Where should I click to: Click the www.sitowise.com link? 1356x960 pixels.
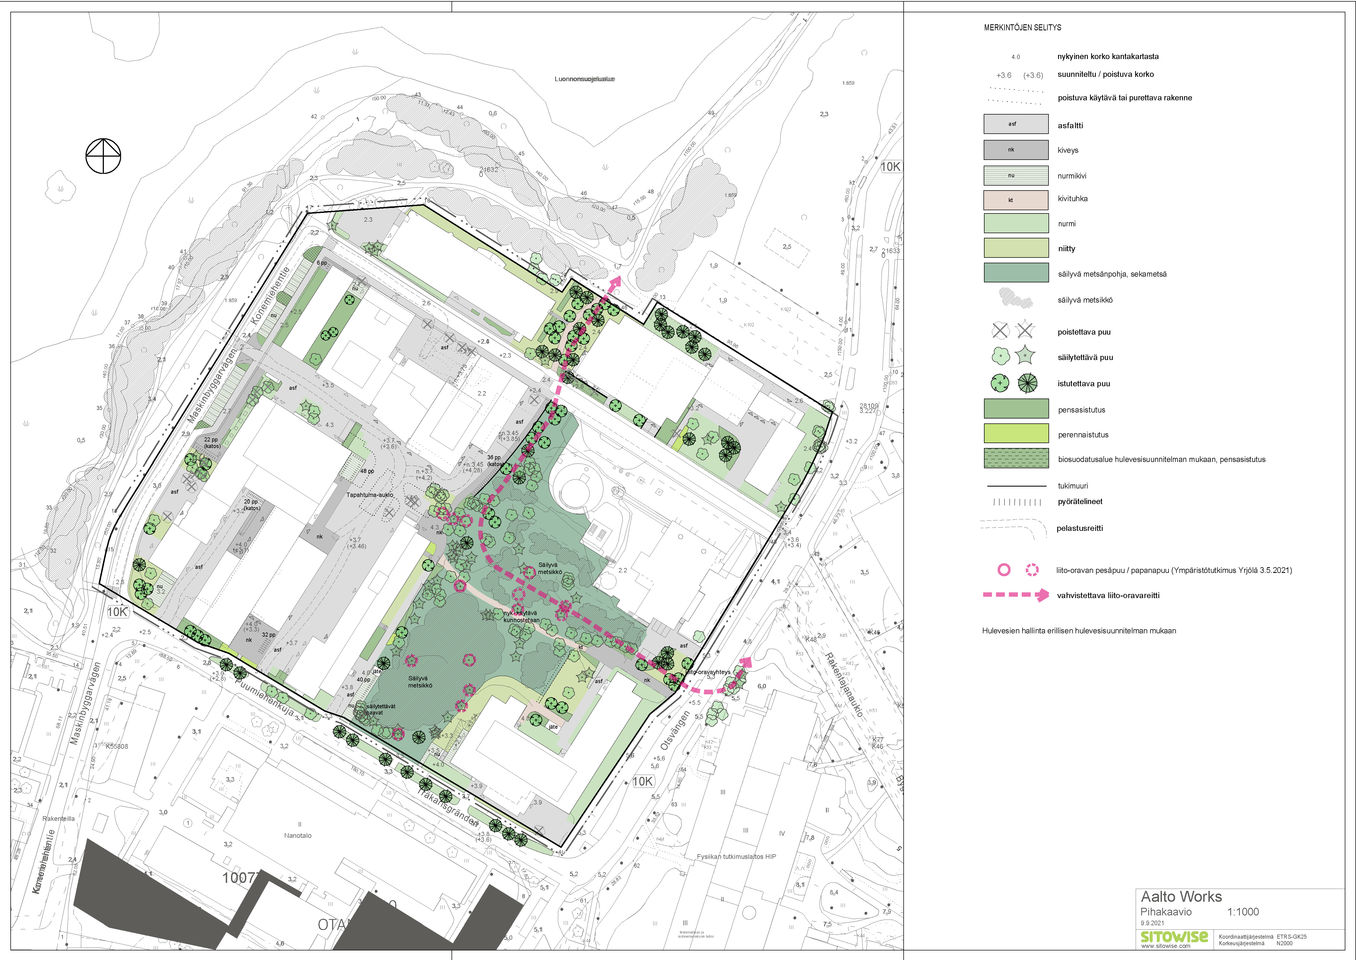(x=1165, y=946)
